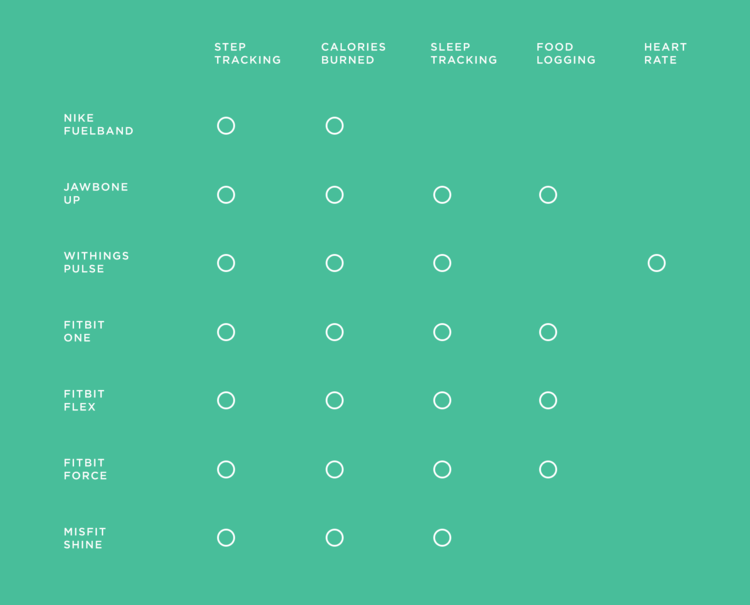Click Nike Fuelband calories burned circle
This screenshot has height=605, width=750.
click(334, 126)
